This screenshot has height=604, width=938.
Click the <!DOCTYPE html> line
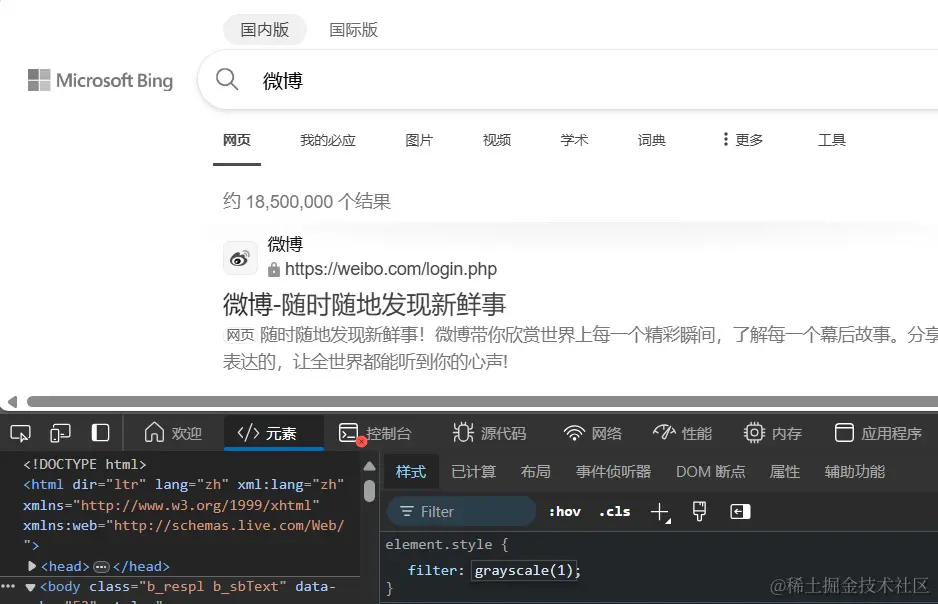(x=84, y=464)
